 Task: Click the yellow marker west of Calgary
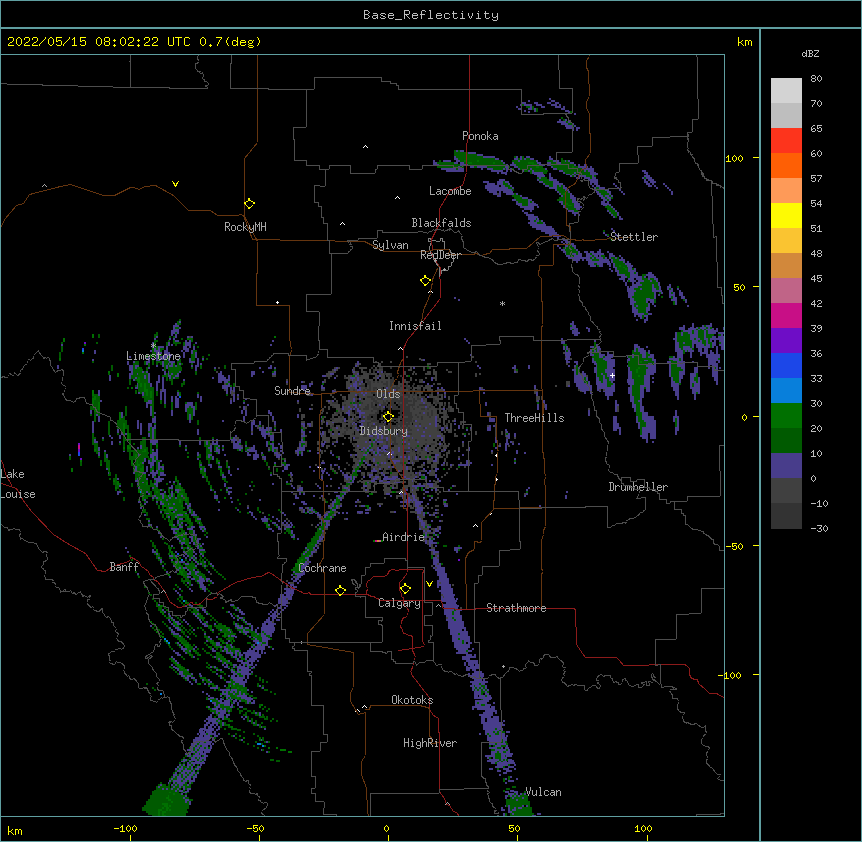340,590
